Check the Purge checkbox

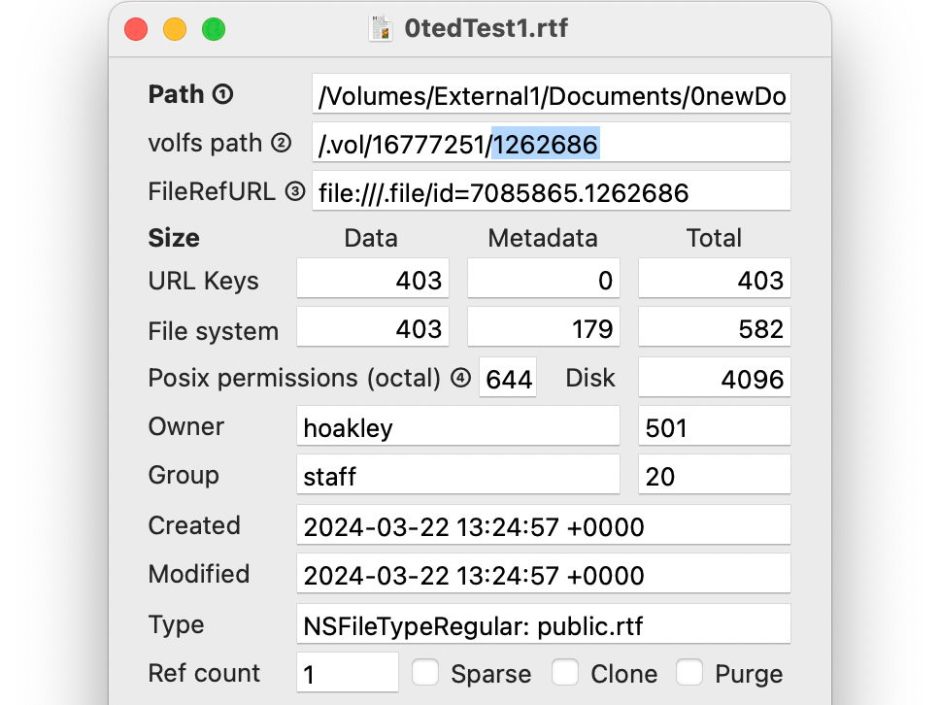point(690,673)
